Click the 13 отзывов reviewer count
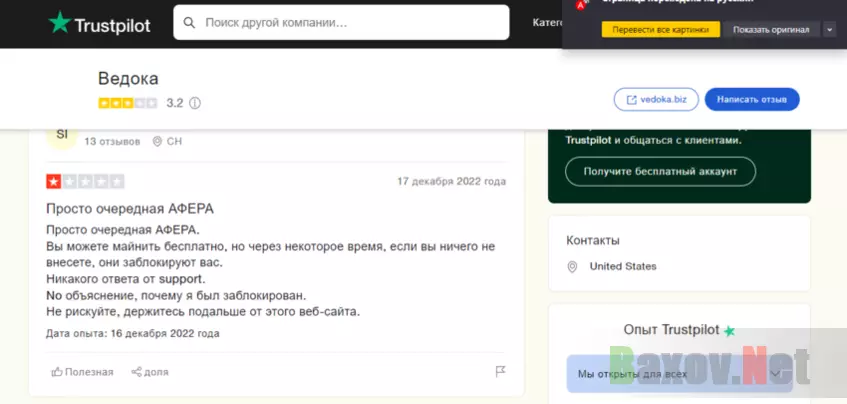 click(x=112, y=142)
